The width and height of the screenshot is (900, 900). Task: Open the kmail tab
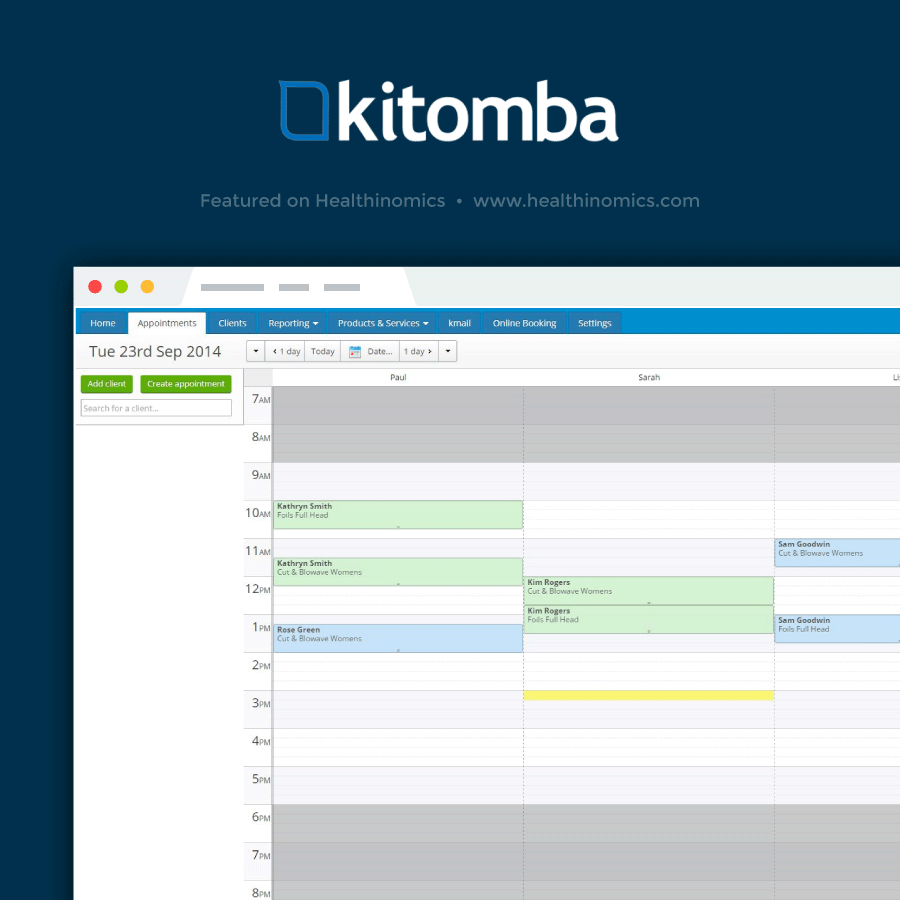[459, 322]
